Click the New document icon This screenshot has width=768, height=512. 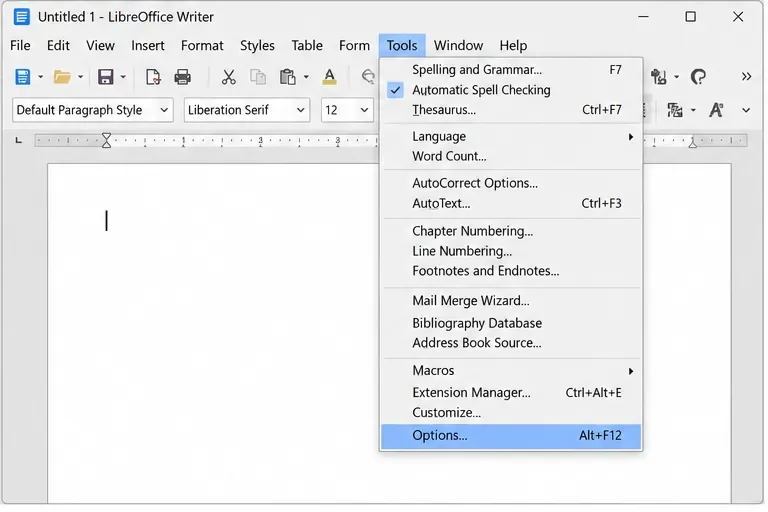[23, 77]
